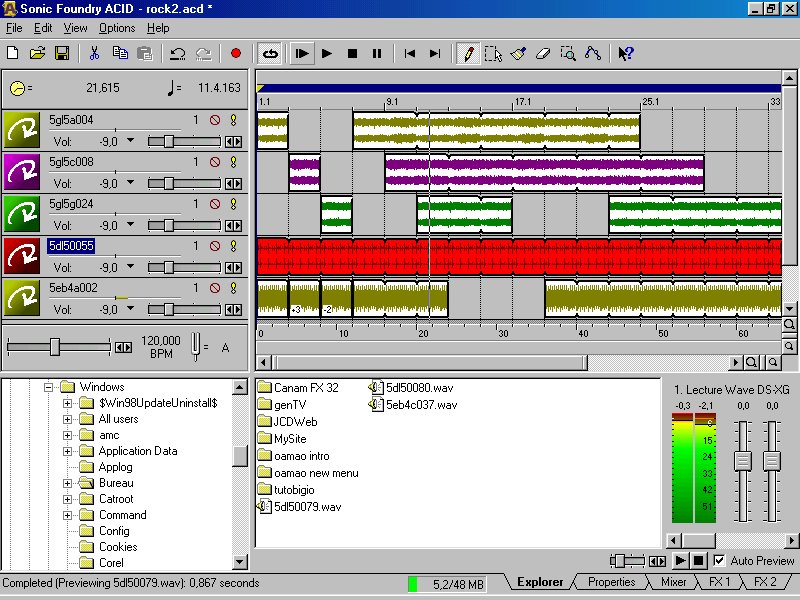Enable the Auto Preview checkbox

[x=719, y=561]
